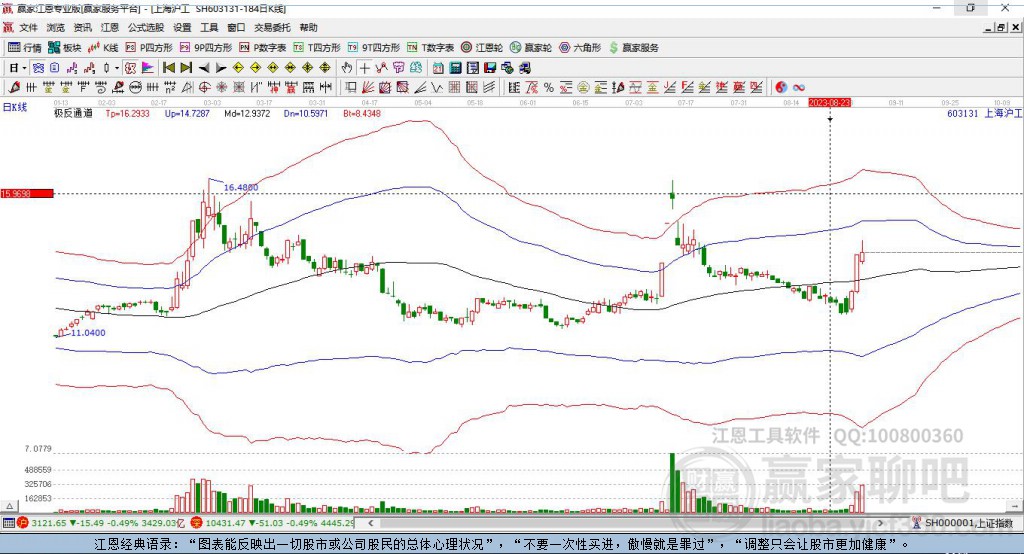Click the 9T四方形 toolbar button
This screenshot has height=554, width=1024.
pos(374,48)
